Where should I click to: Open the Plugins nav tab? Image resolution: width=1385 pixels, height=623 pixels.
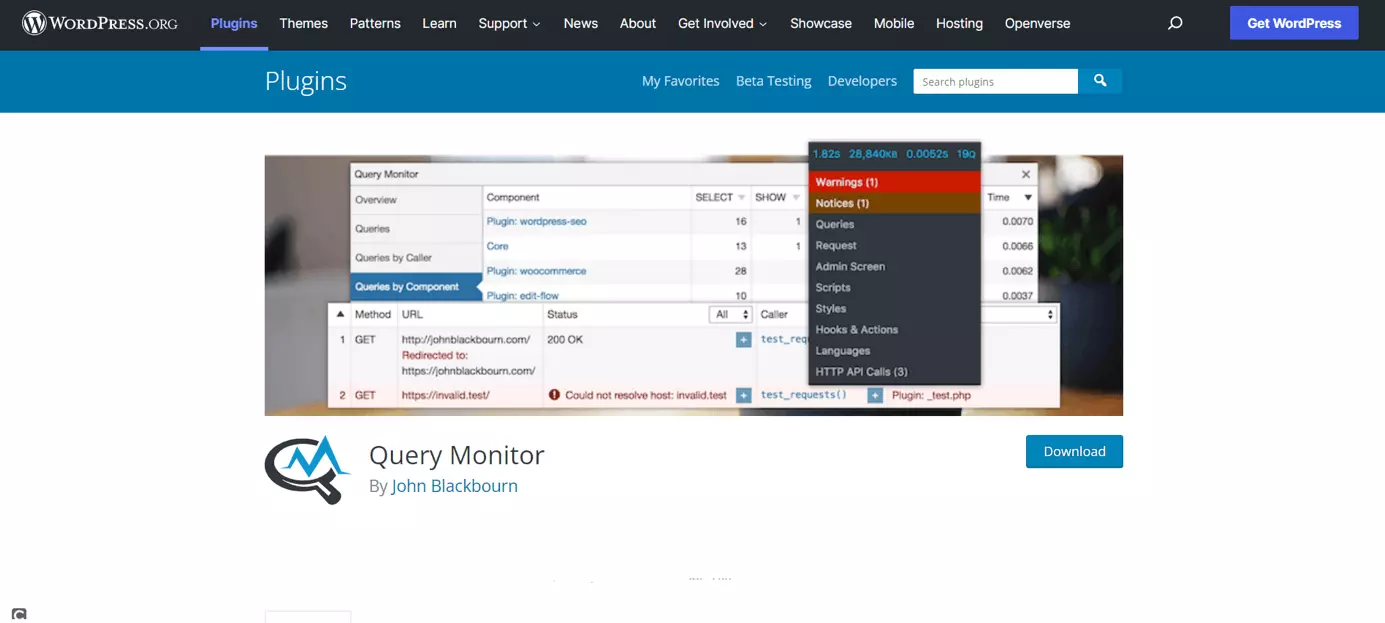tap(234, 23)
